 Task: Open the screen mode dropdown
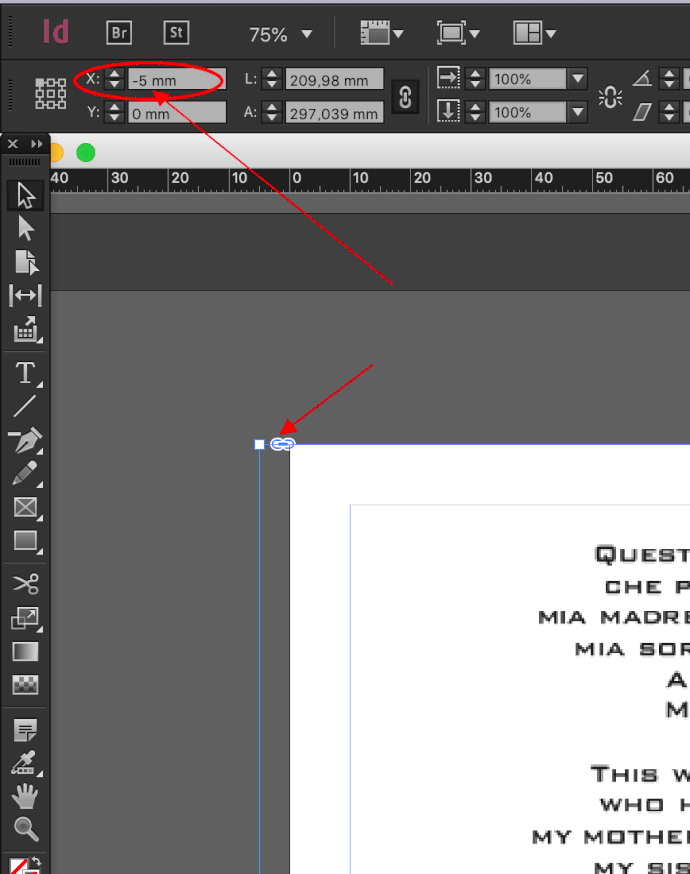(x=459, y=33)
